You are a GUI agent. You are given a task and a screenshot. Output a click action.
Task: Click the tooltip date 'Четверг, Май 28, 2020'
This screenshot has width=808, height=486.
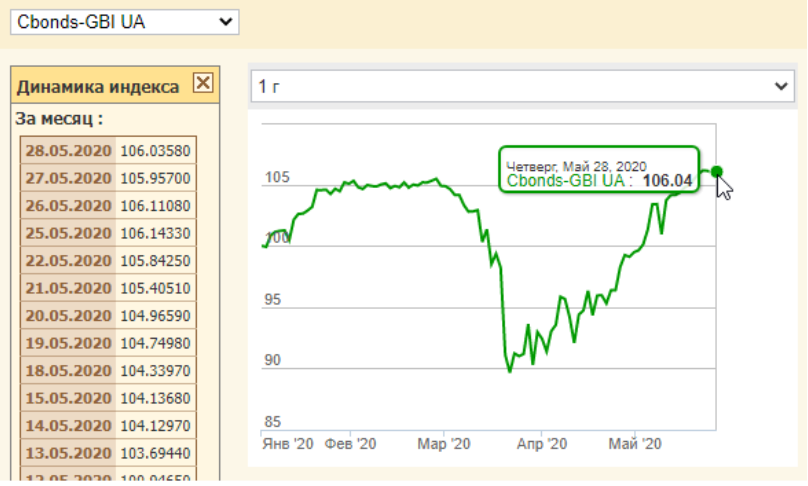click(576, 166)
